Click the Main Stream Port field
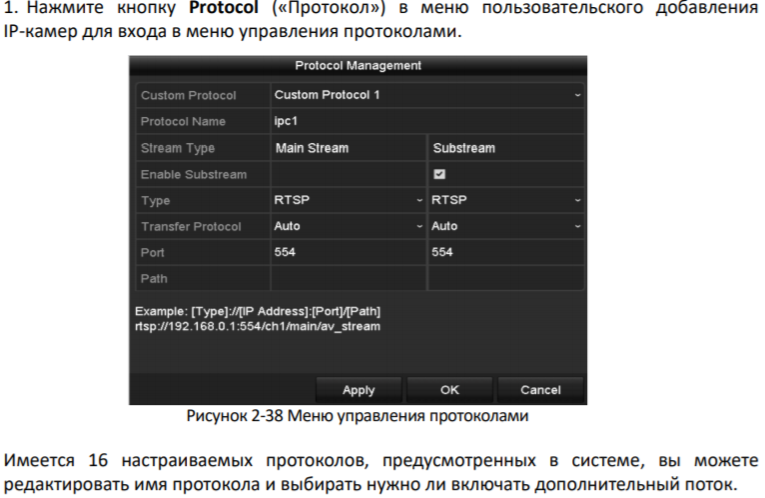 [348, 252]
